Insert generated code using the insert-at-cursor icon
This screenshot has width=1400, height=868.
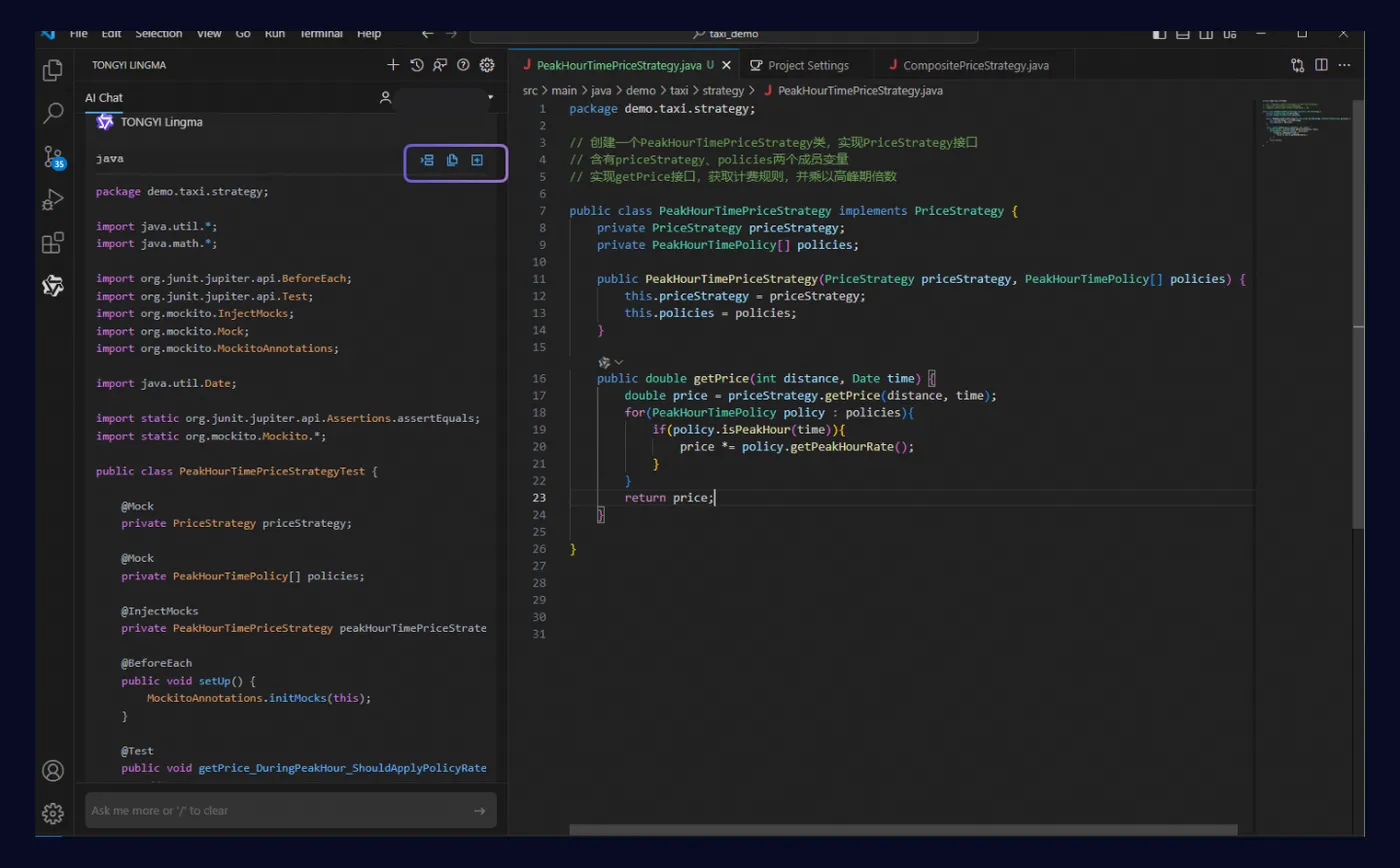point(427,161)
